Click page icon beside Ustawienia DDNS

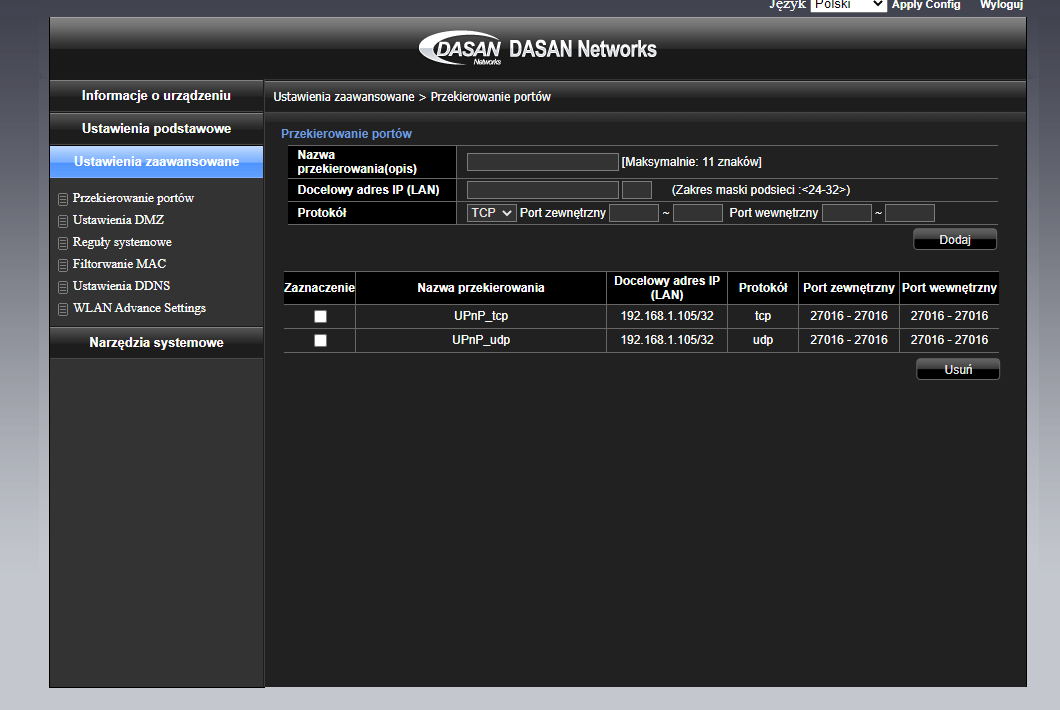click(x=63, y=287)
